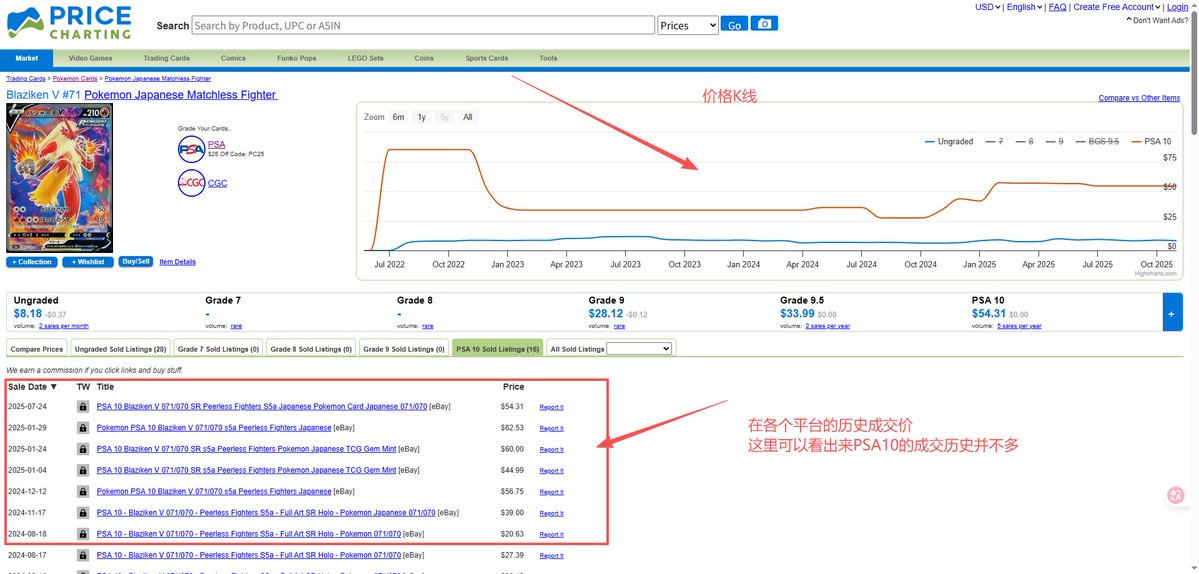Toggle BGS 9.5 series in chart legend
The width and height of the screenshot is (1199, 574).
pos(1098,141)
